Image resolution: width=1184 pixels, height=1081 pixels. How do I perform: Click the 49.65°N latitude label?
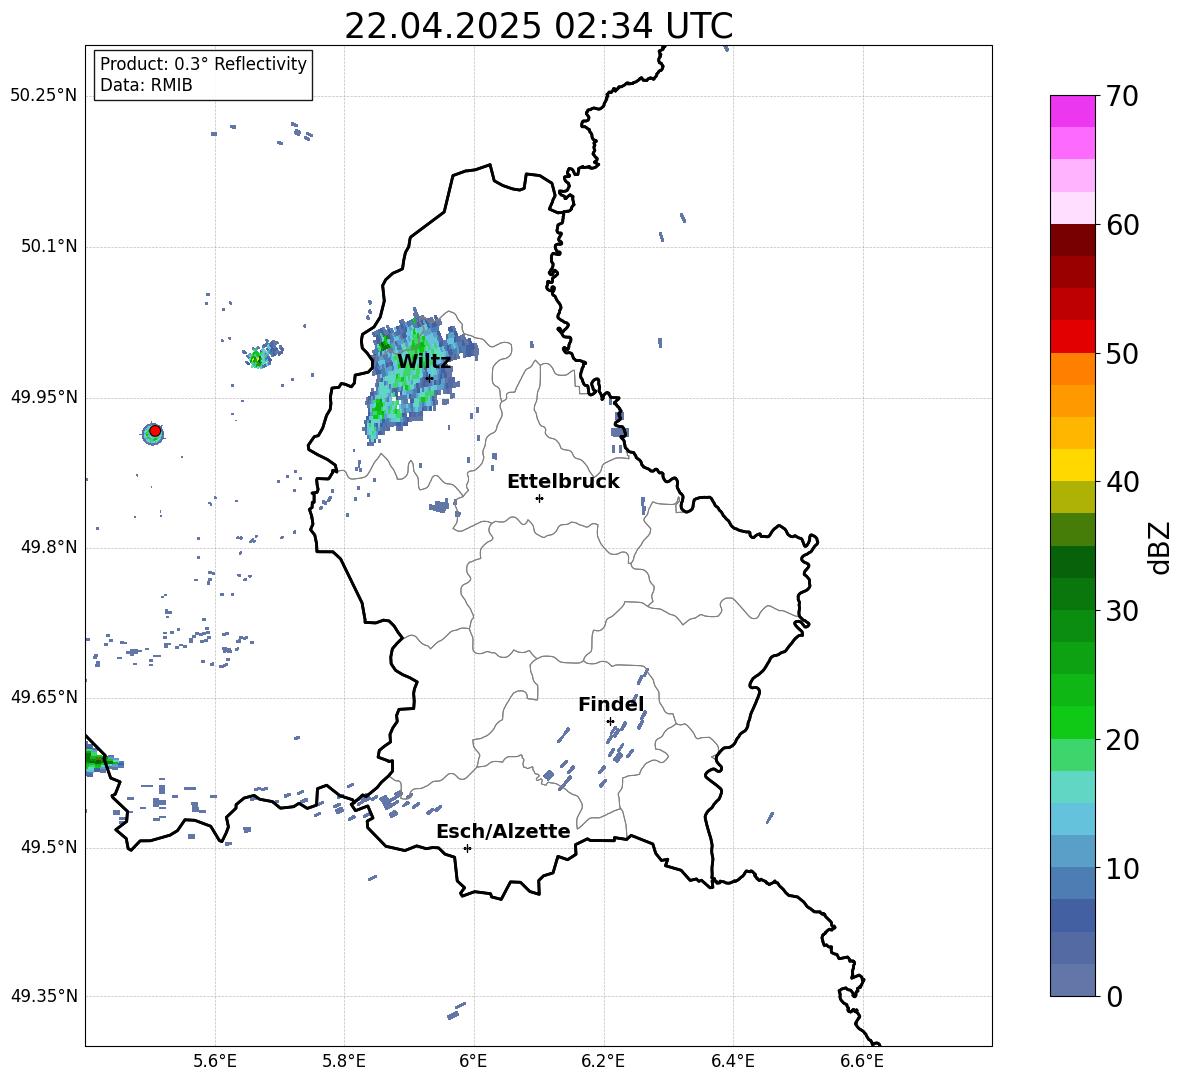click(x=43, y=697)
